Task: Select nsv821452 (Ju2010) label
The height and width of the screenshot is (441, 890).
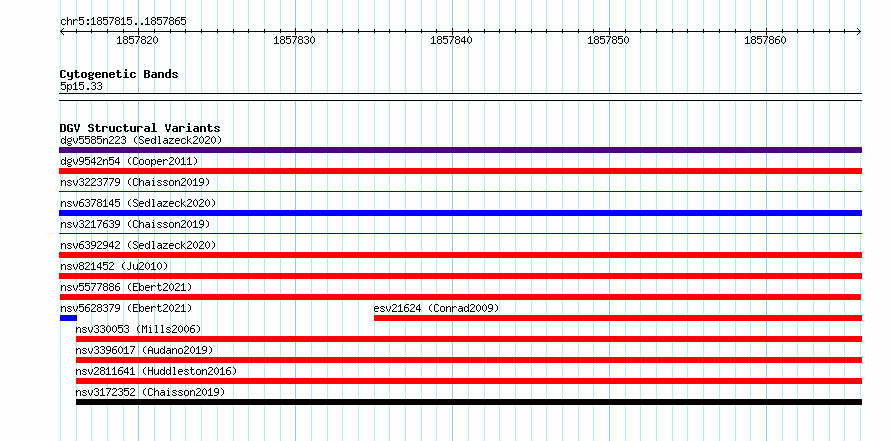Action: coord(114,266)
